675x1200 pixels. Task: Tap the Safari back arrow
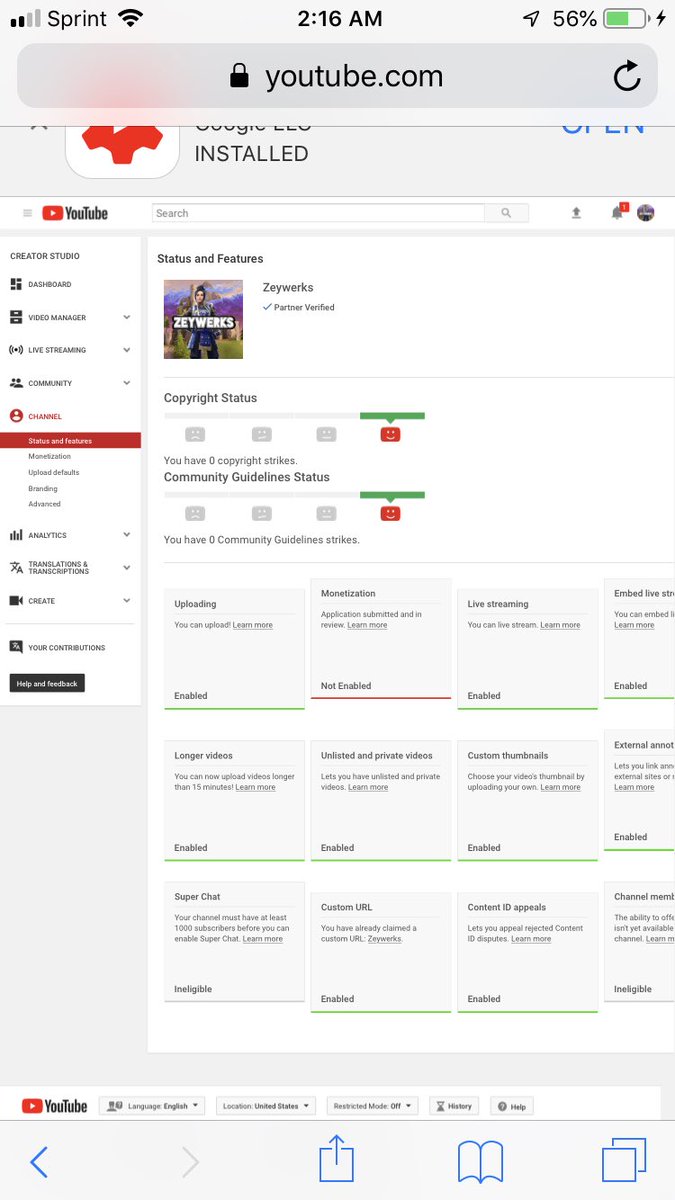point(39,1161)
